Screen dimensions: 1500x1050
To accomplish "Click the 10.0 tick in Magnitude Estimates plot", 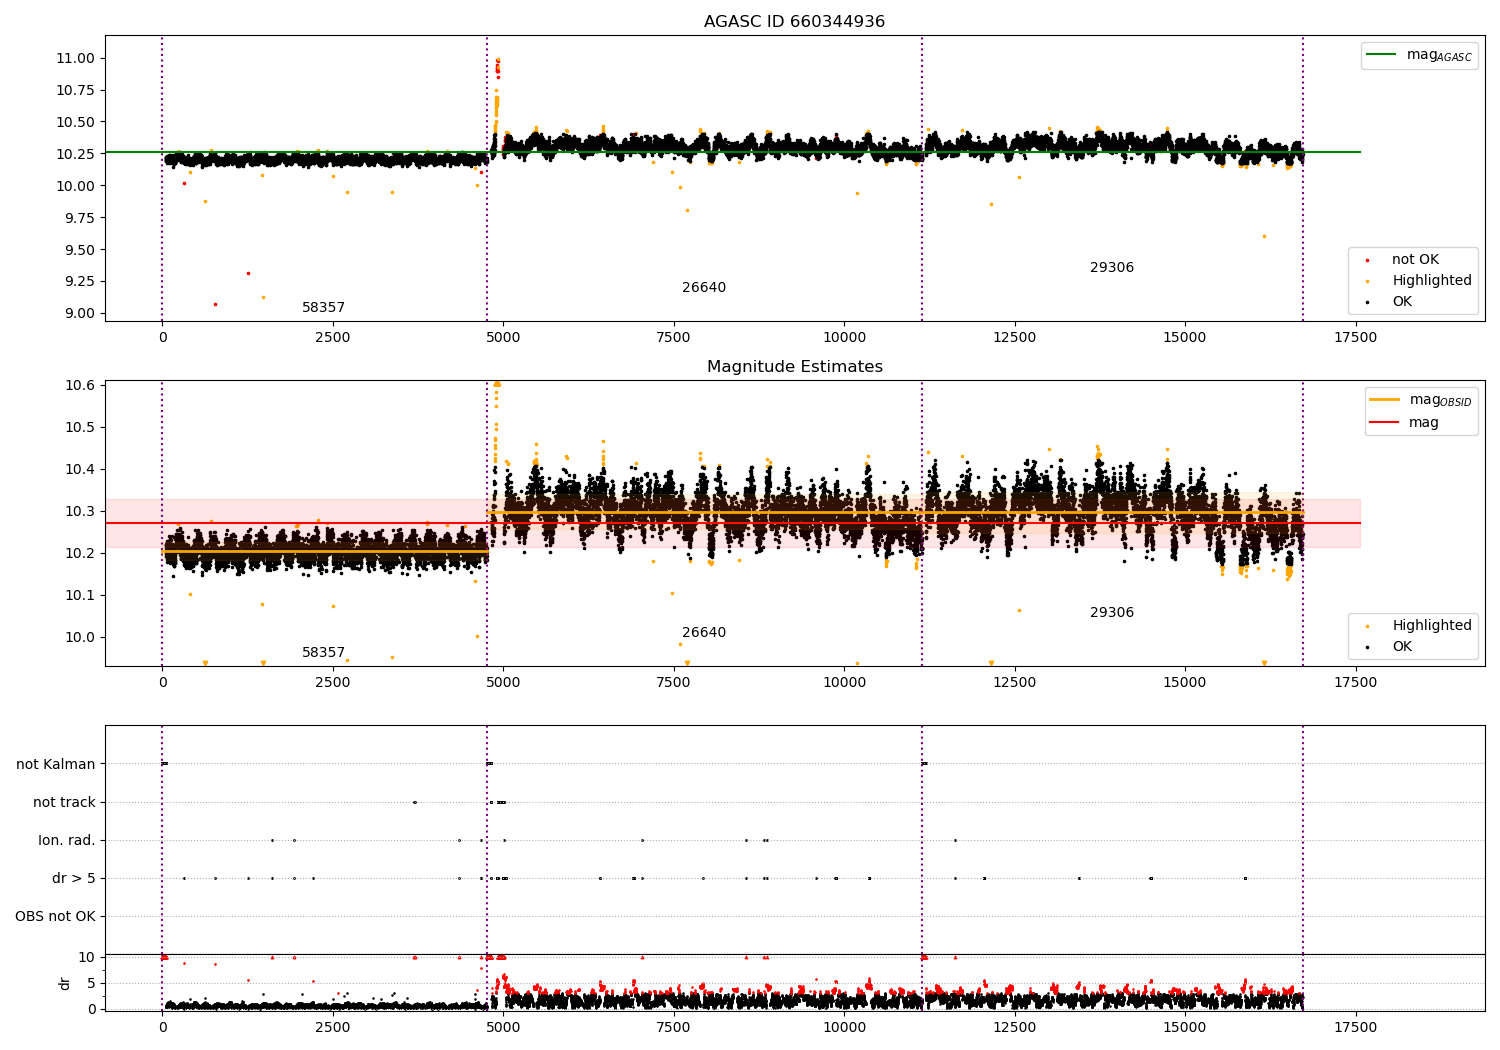I will [79, 637].
